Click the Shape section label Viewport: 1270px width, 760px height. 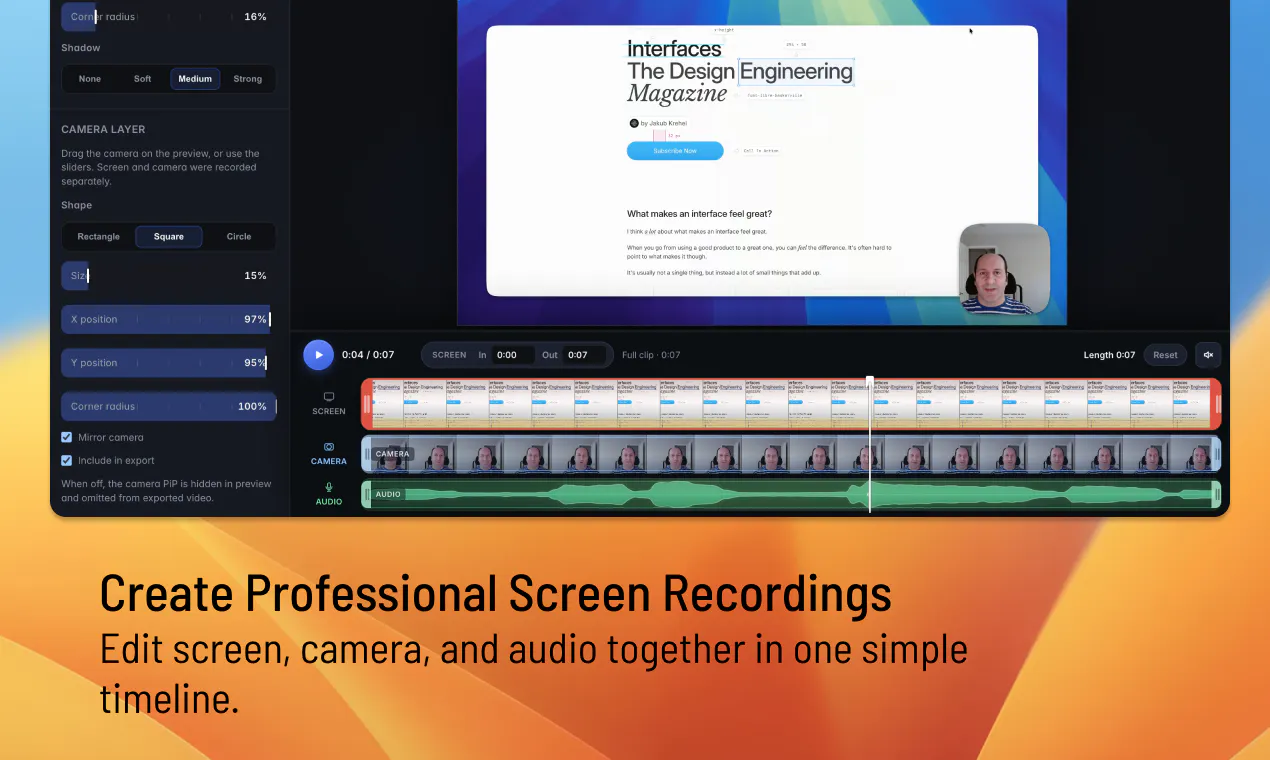pyautogui.click(x=76, y=205)
